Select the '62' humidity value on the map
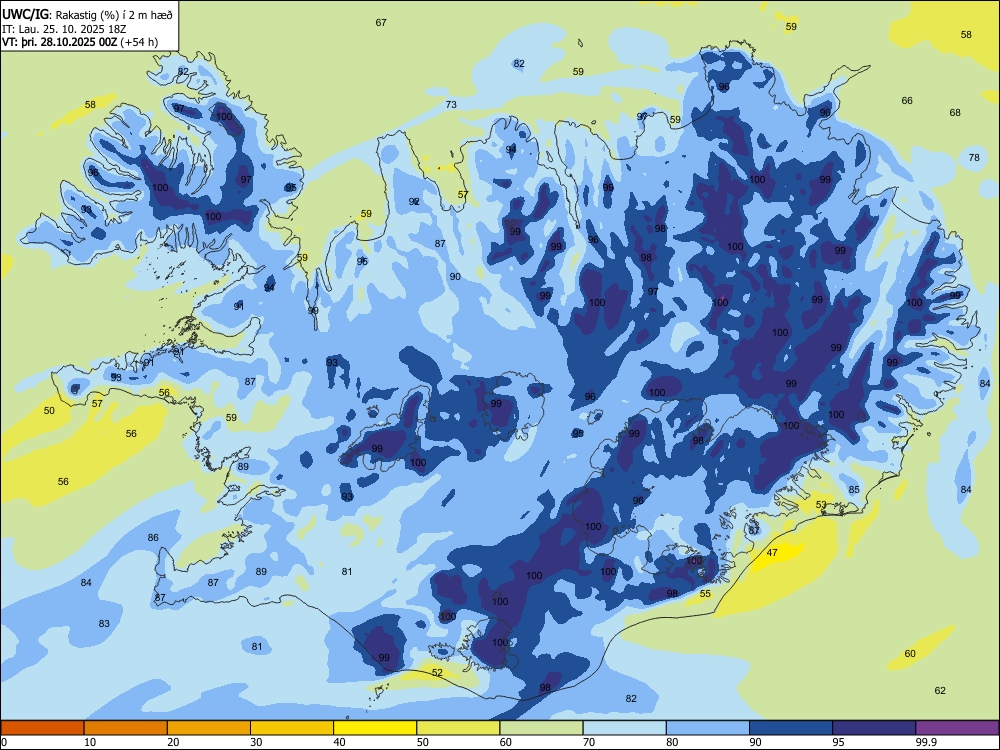The height and width of the screenshot is (750, 1000). (940, 690)
